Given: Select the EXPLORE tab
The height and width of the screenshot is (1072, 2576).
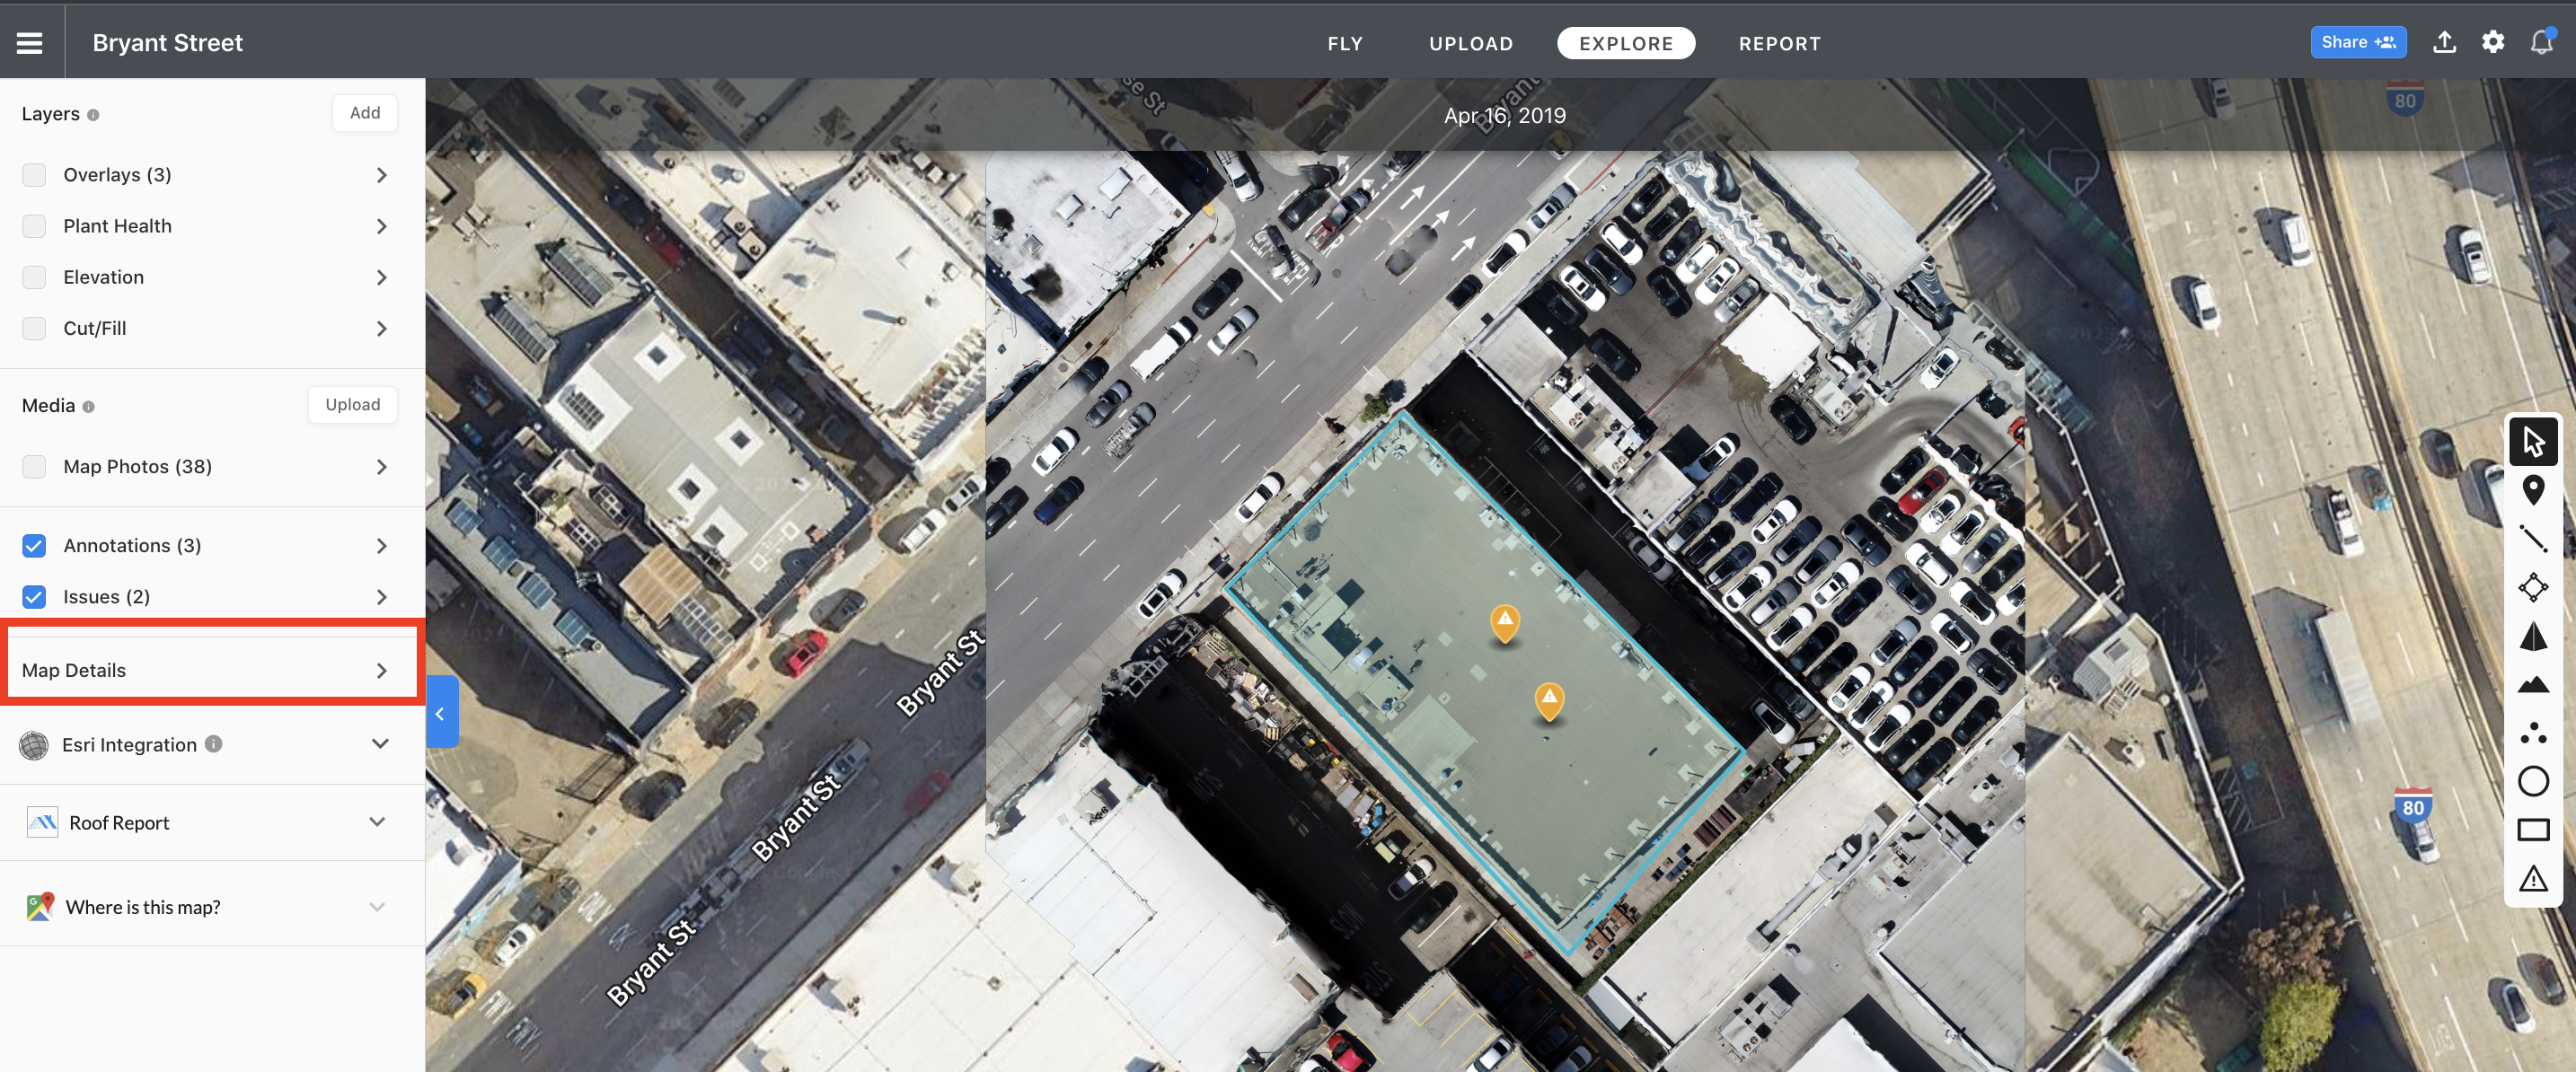Looking at the screenshot, I should [1625, 43].
